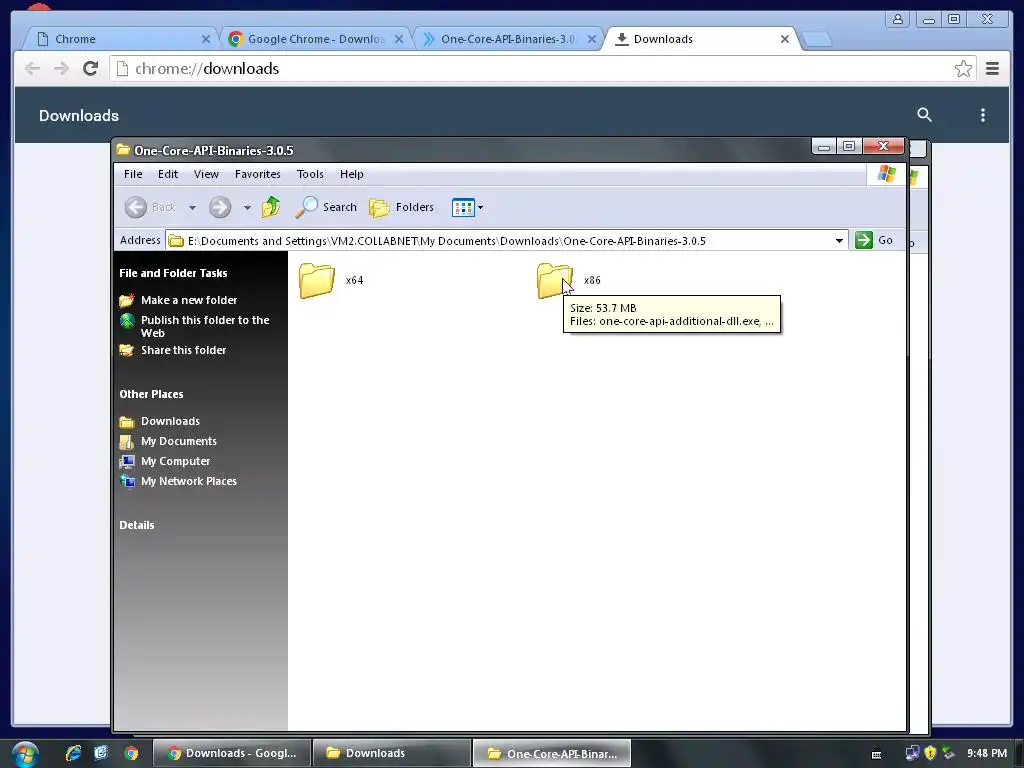Switch to the Google Chrome - Download tab
This screenshot has width=1024, height=768.
pos(316,39)
